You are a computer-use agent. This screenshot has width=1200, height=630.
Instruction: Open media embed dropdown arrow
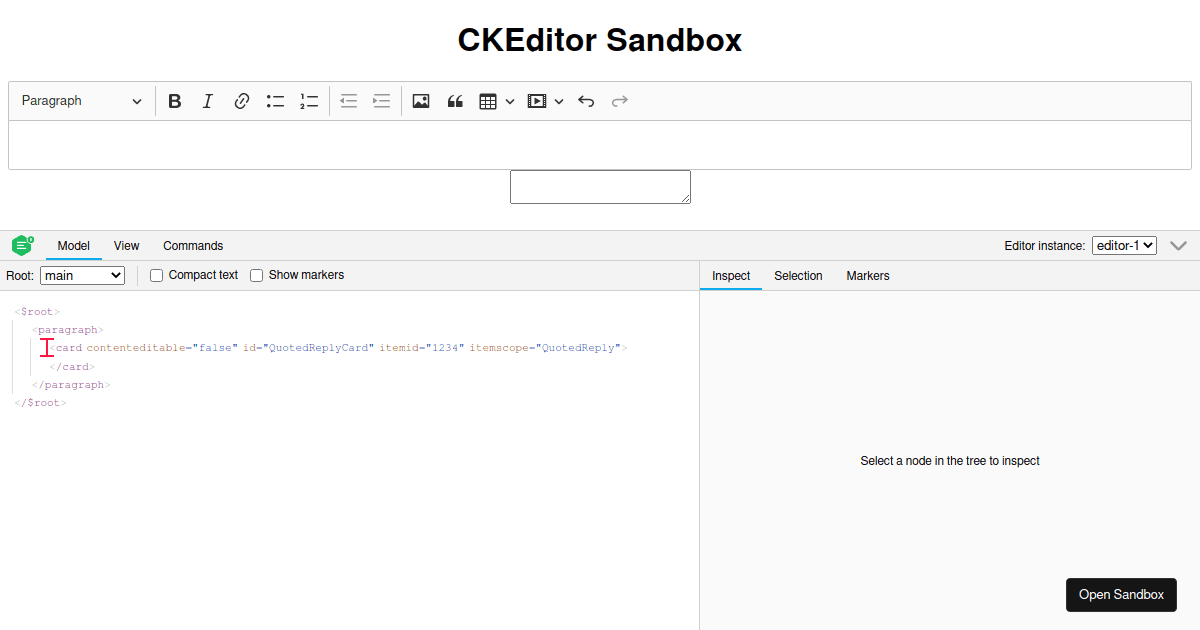tap(559, 101)
